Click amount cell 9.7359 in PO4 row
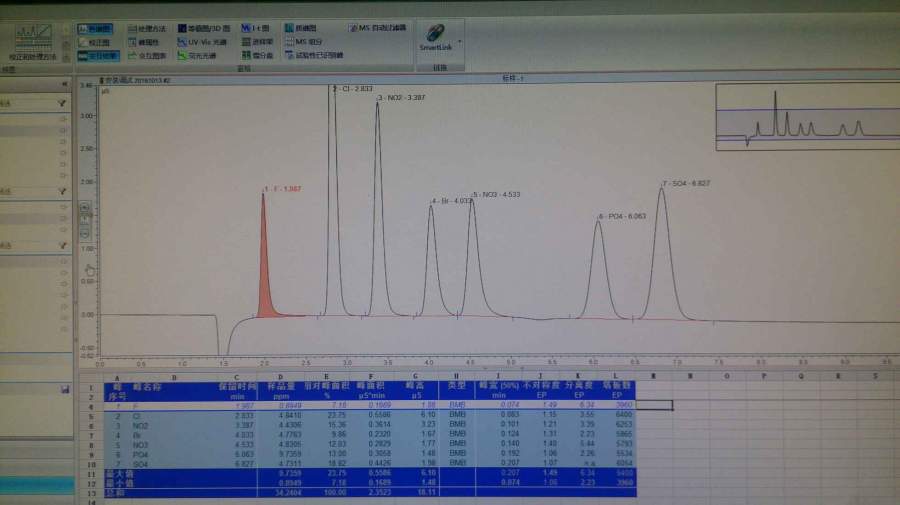Screen dimensions: 900x505 [x=290, y=454]
